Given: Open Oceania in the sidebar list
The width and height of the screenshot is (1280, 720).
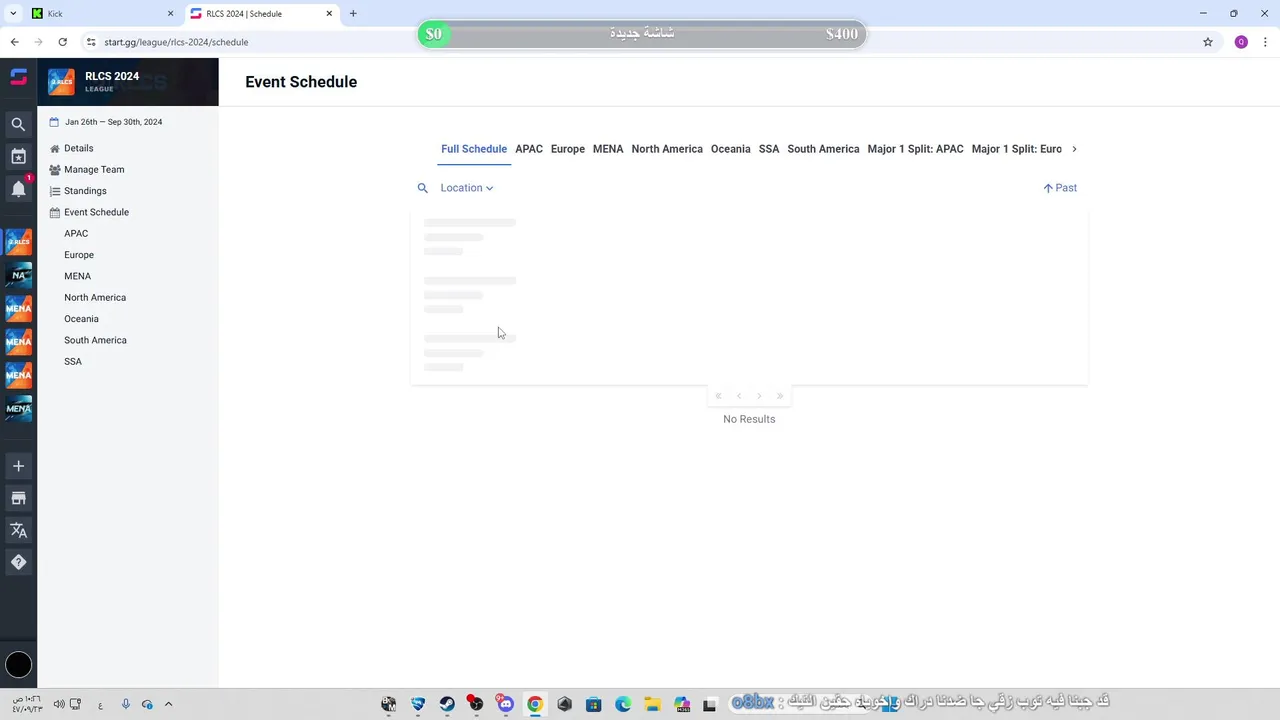Looking at the screenshot, I should point(81,319).
